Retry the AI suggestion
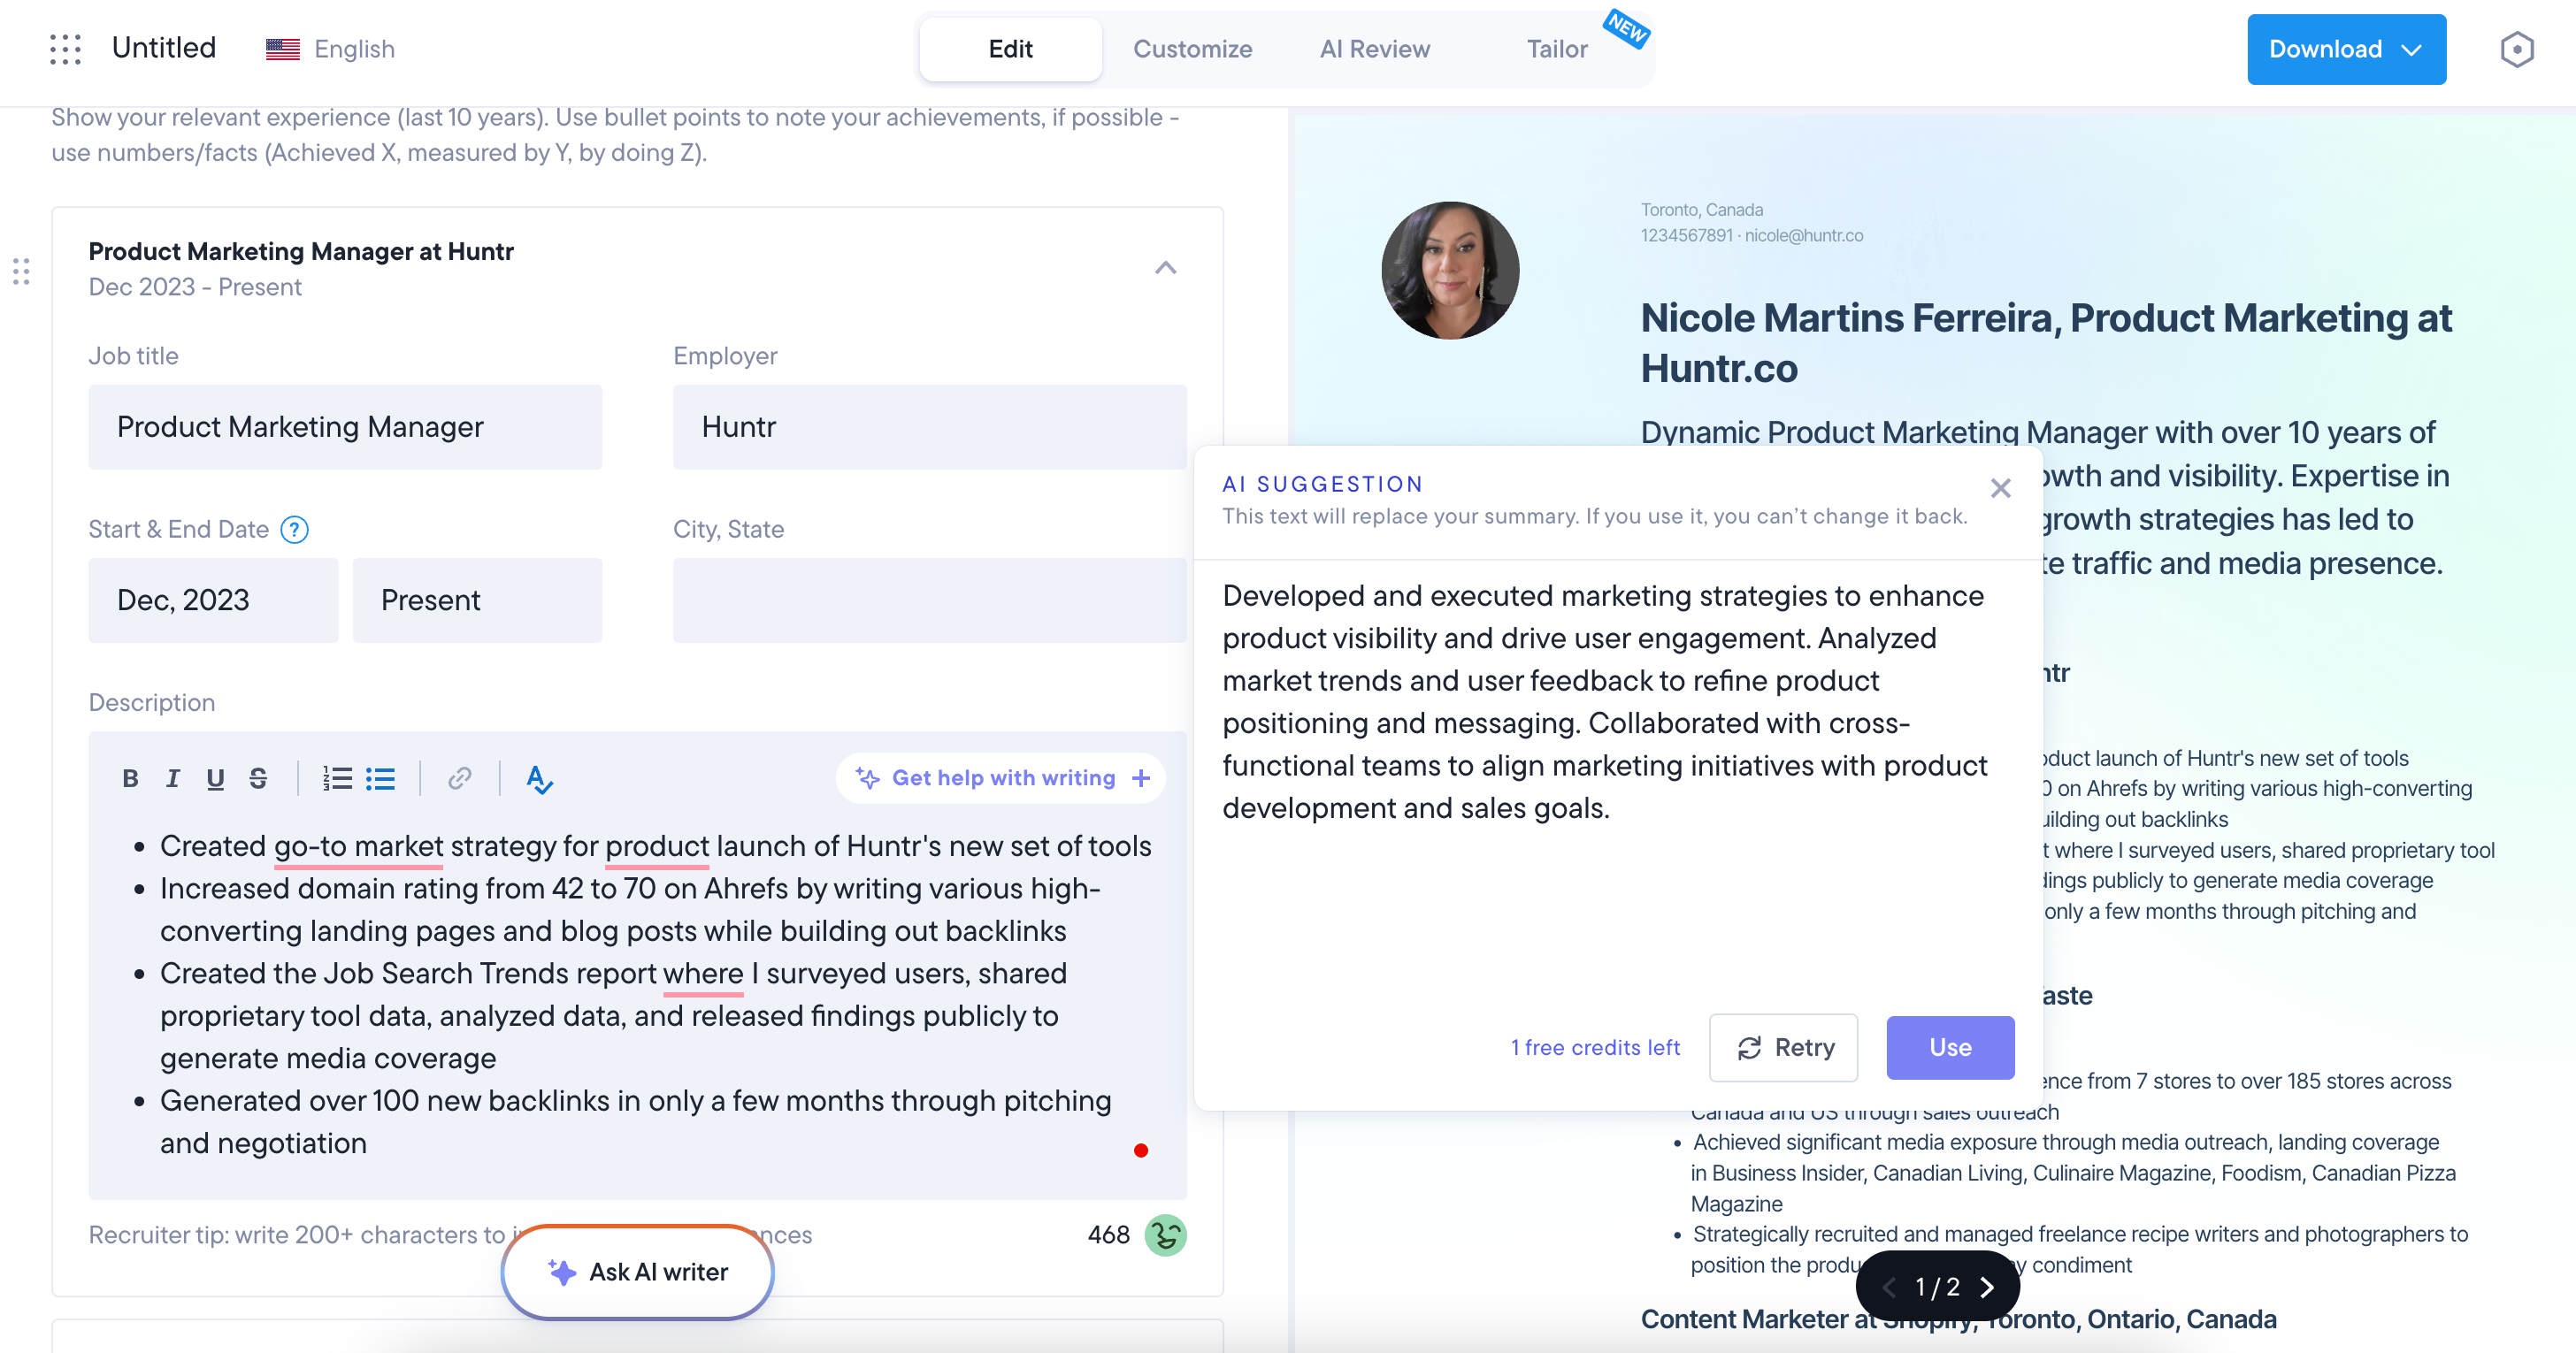This screenshot has width=2576, height=1353. (1783, 1047)
